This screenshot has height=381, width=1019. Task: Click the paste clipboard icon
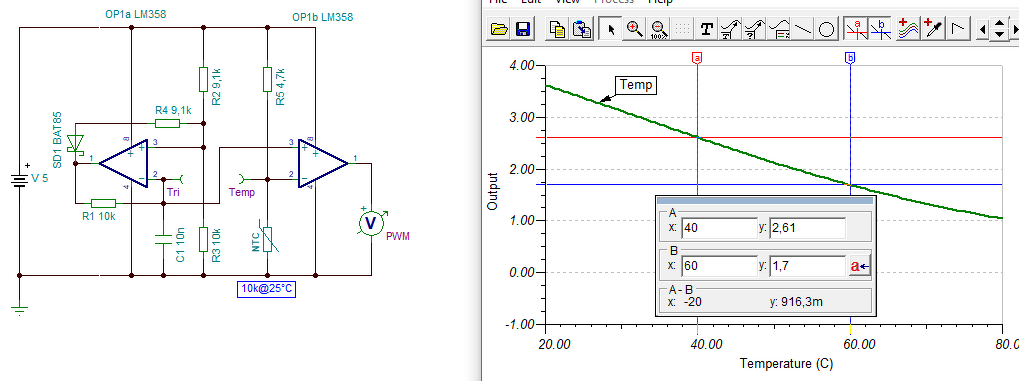coord(581,29)
